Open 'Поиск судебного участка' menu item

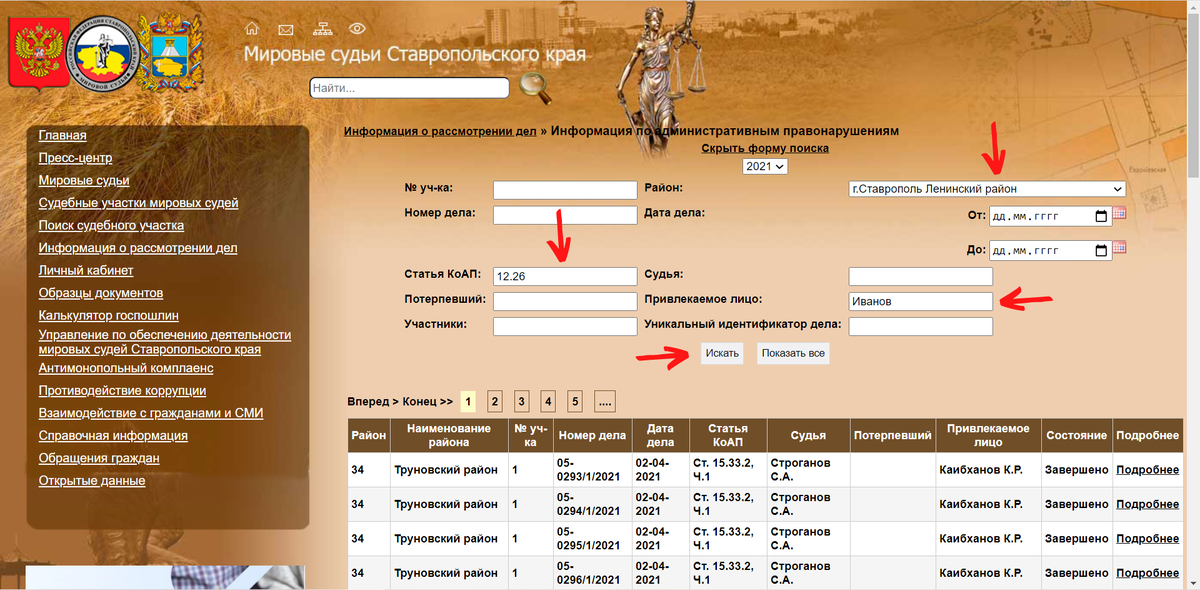pos(111,225)
